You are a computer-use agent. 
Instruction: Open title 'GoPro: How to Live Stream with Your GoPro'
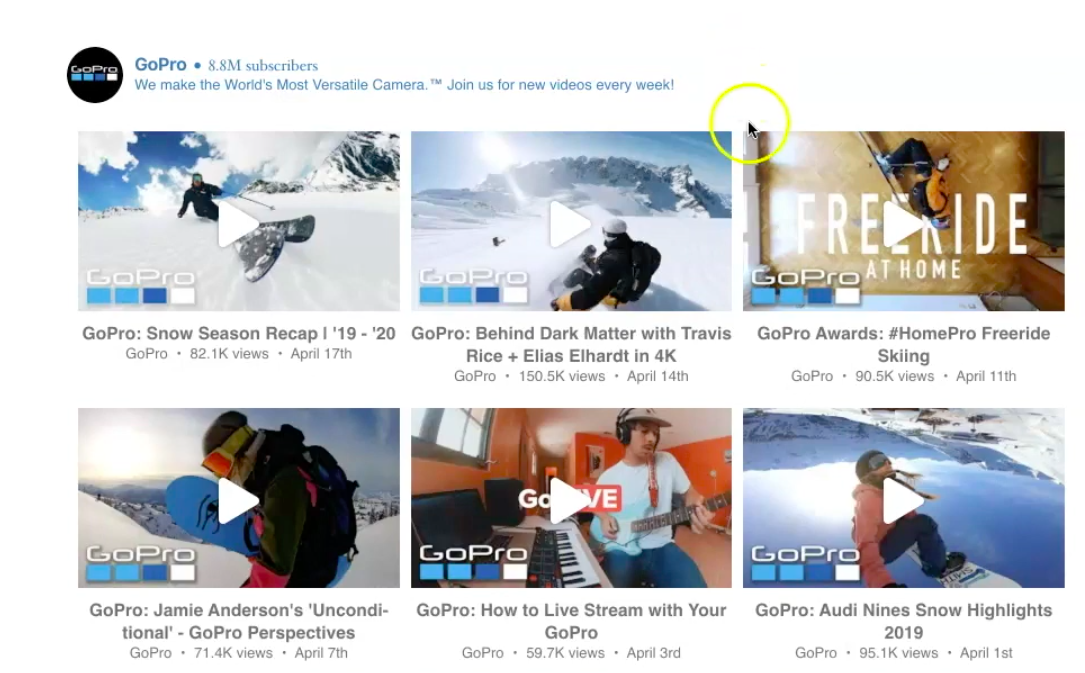click(571, 621)
